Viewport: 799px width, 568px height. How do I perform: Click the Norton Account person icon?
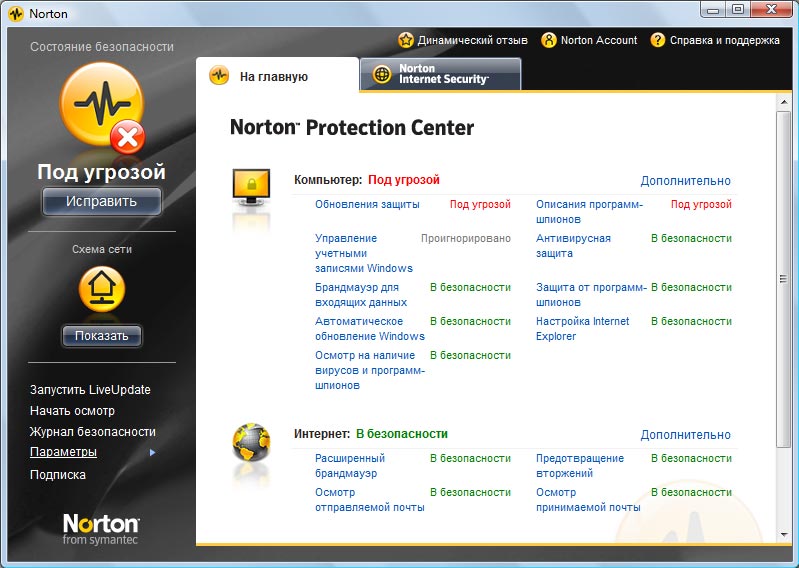tap(549, 40)
